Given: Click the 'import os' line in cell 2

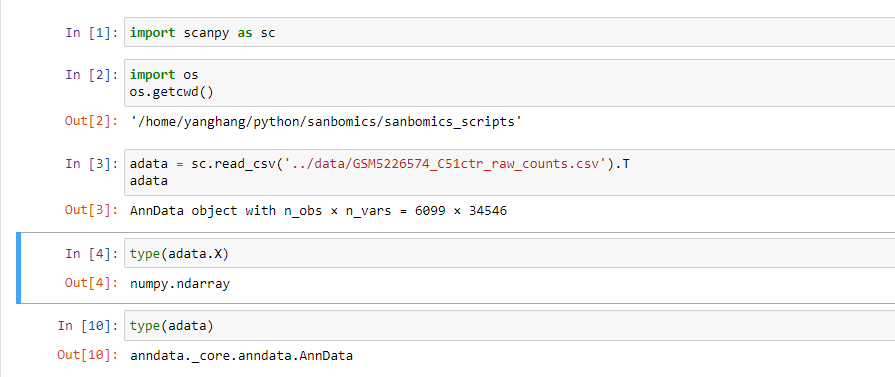Looking at the screenshot, I should pyautogui.click(x=164, y=75).
